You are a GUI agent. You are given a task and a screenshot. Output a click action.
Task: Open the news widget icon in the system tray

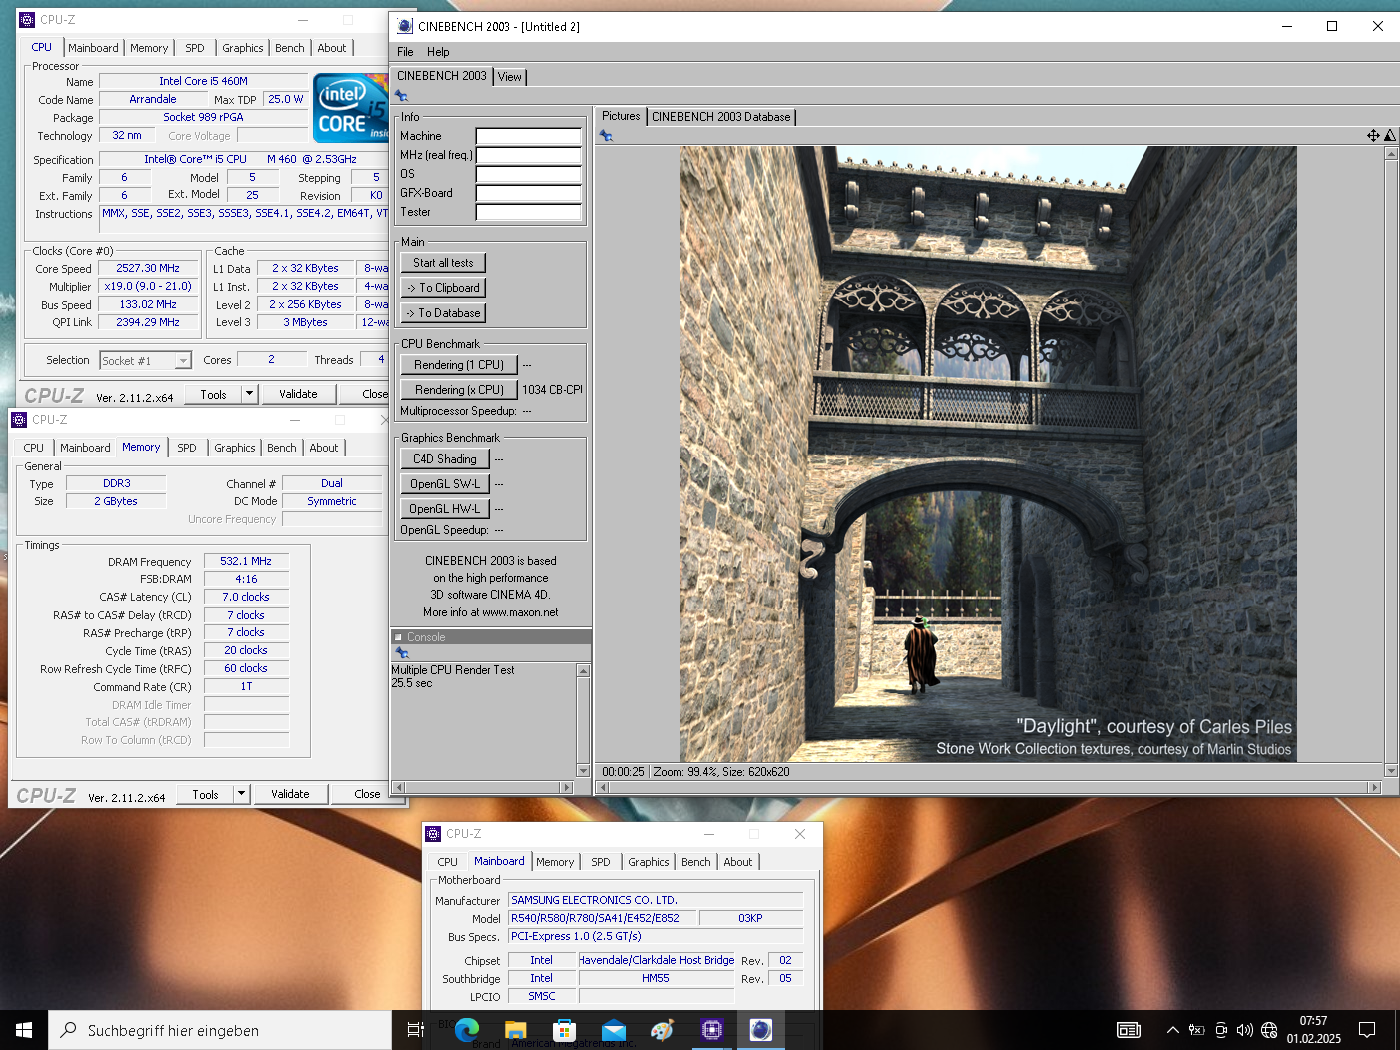(x=1129, y=1030)
